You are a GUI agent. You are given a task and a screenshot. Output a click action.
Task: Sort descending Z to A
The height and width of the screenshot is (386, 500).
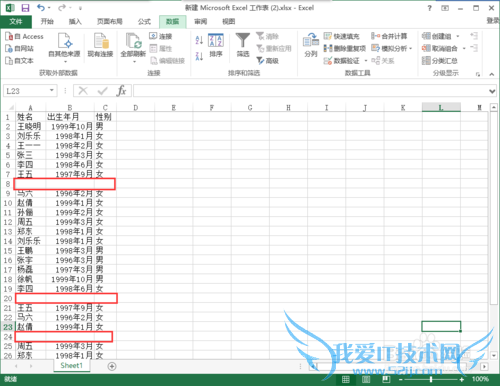[199, 56]
